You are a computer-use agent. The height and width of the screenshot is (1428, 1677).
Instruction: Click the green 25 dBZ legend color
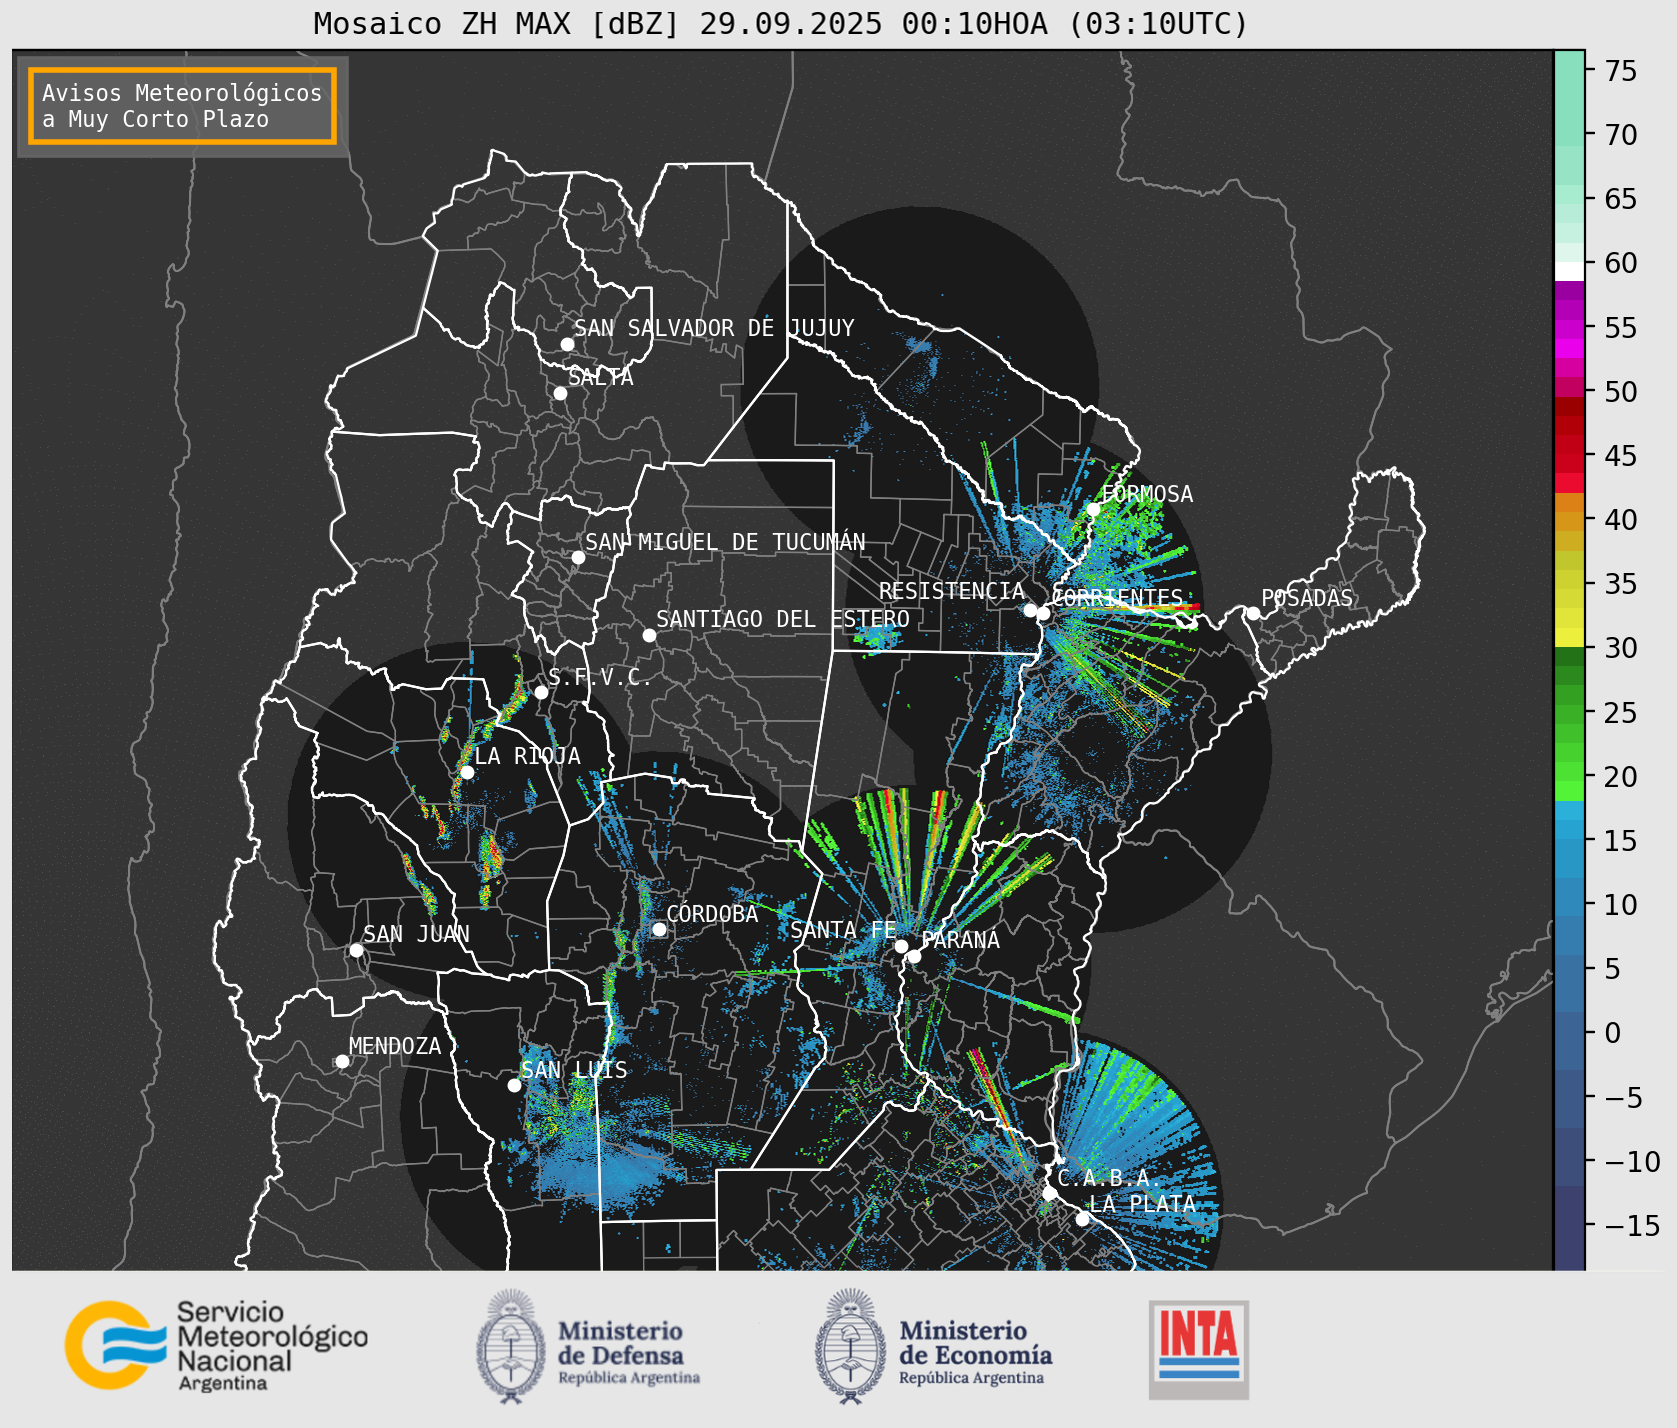pyautogui.click(x=1569, y=713)
